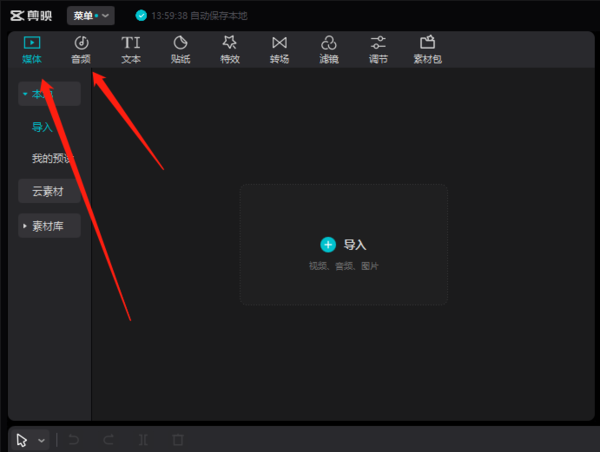
Task: Select the 调节 (Adjust) sliders icon
Action: [378, 49]
